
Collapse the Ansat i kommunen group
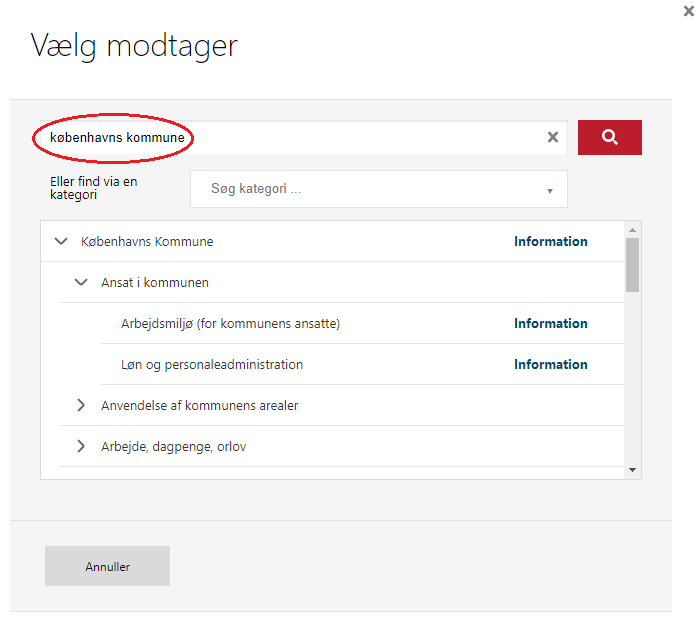81,282
